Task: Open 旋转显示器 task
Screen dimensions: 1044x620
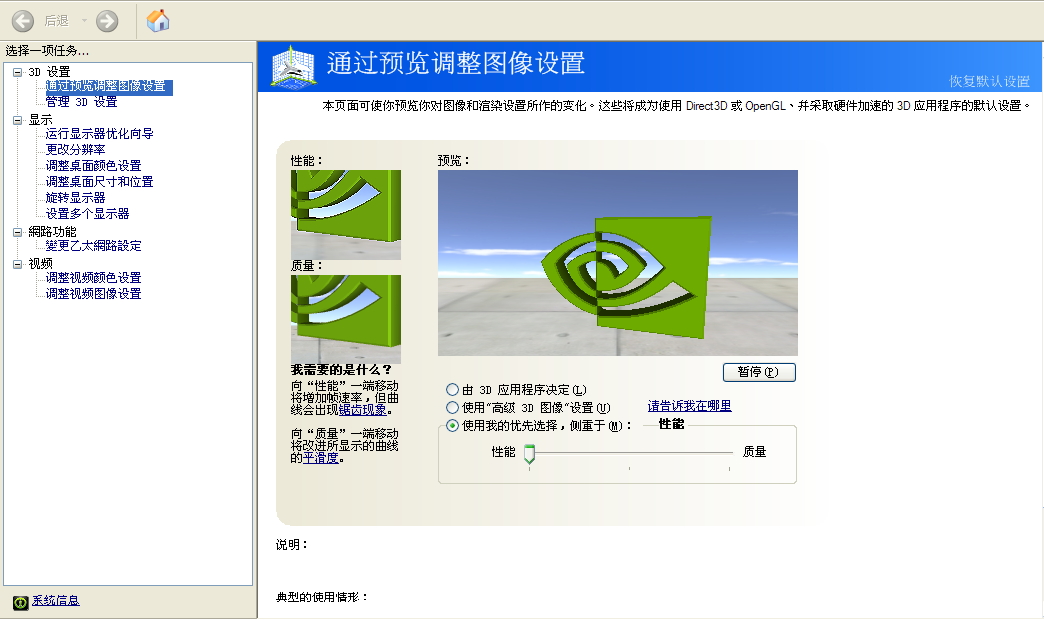Action: pos(75,198)
